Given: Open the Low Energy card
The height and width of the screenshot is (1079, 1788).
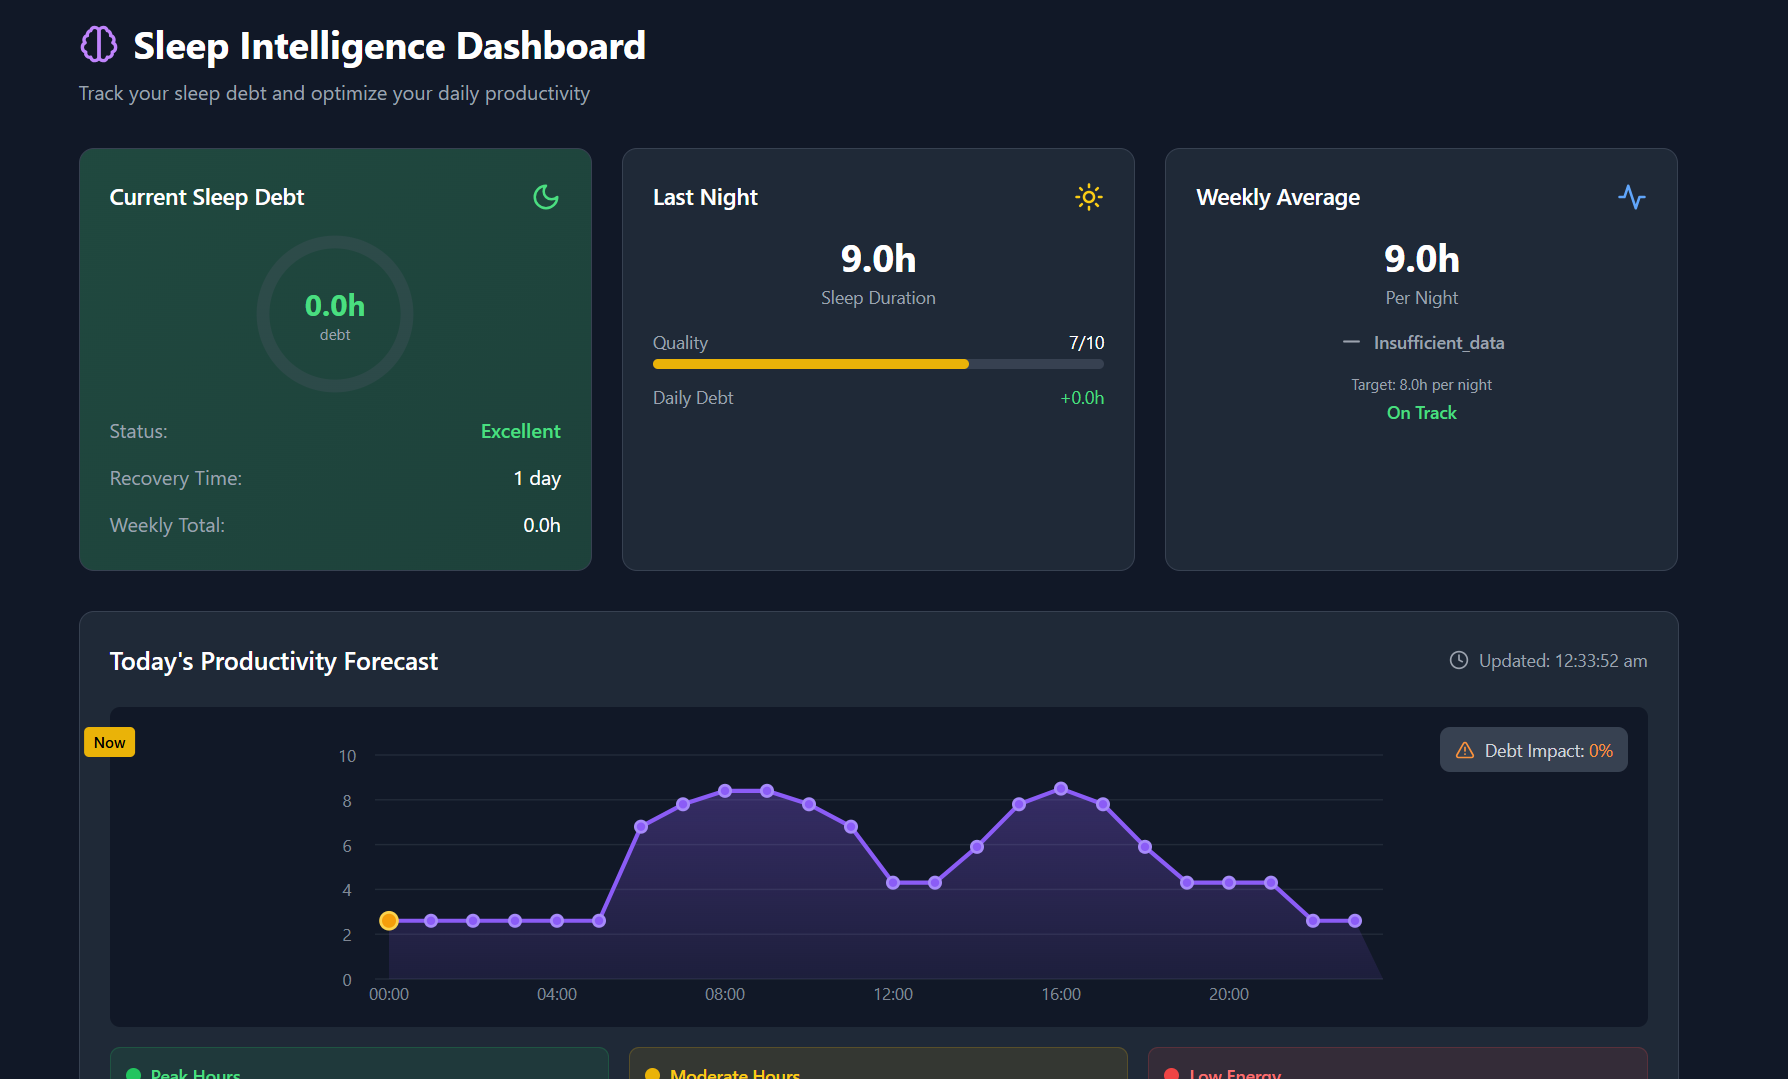Looking at the screenshot, I should 1397,1064.
